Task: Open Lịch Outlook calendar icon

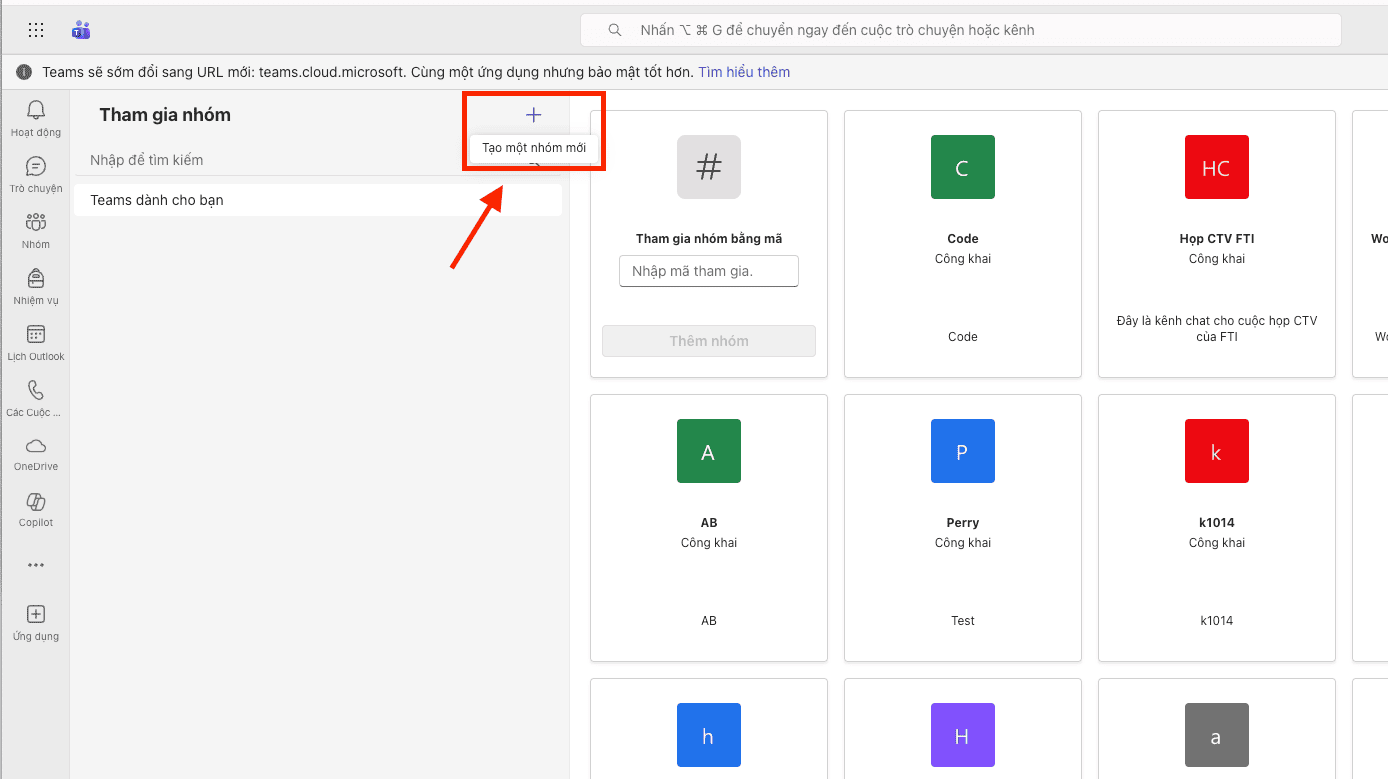Action: pyautogui.click(x=36, y=334)
